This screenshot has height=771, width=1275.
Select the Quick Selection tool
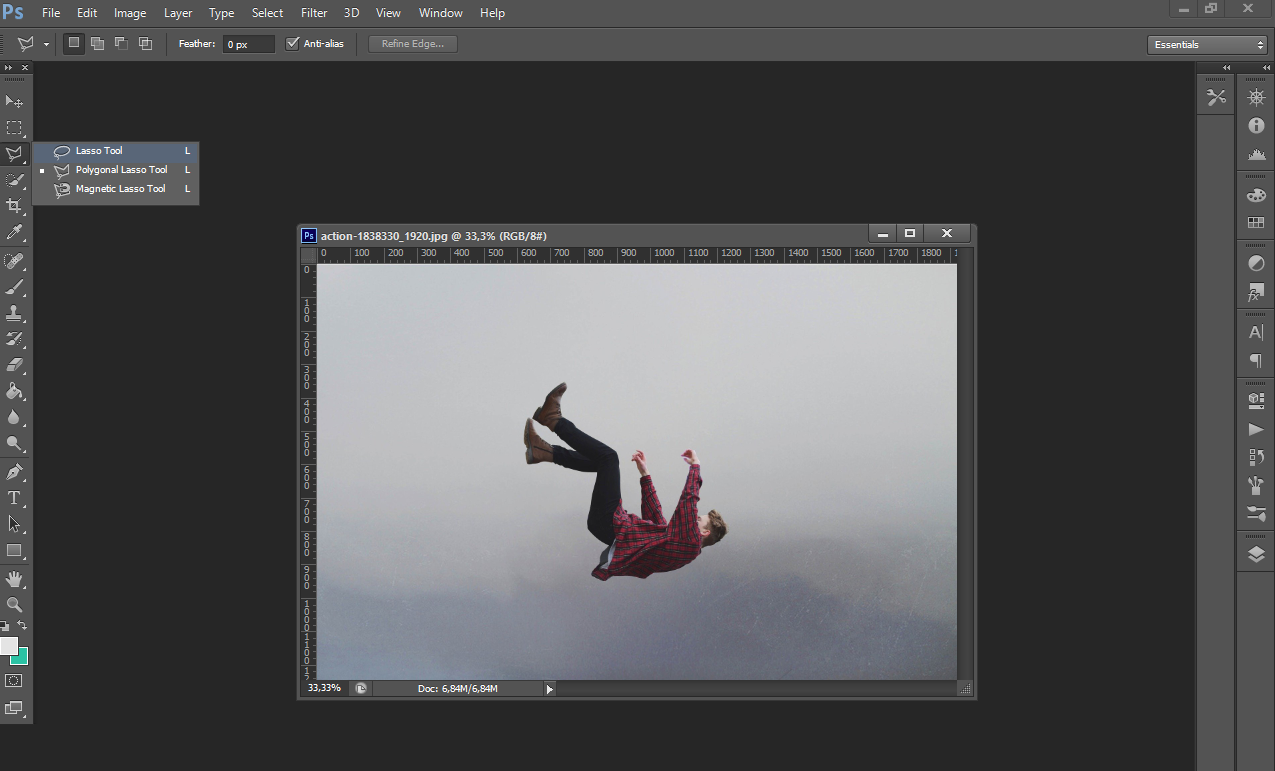tap(14, 180)
